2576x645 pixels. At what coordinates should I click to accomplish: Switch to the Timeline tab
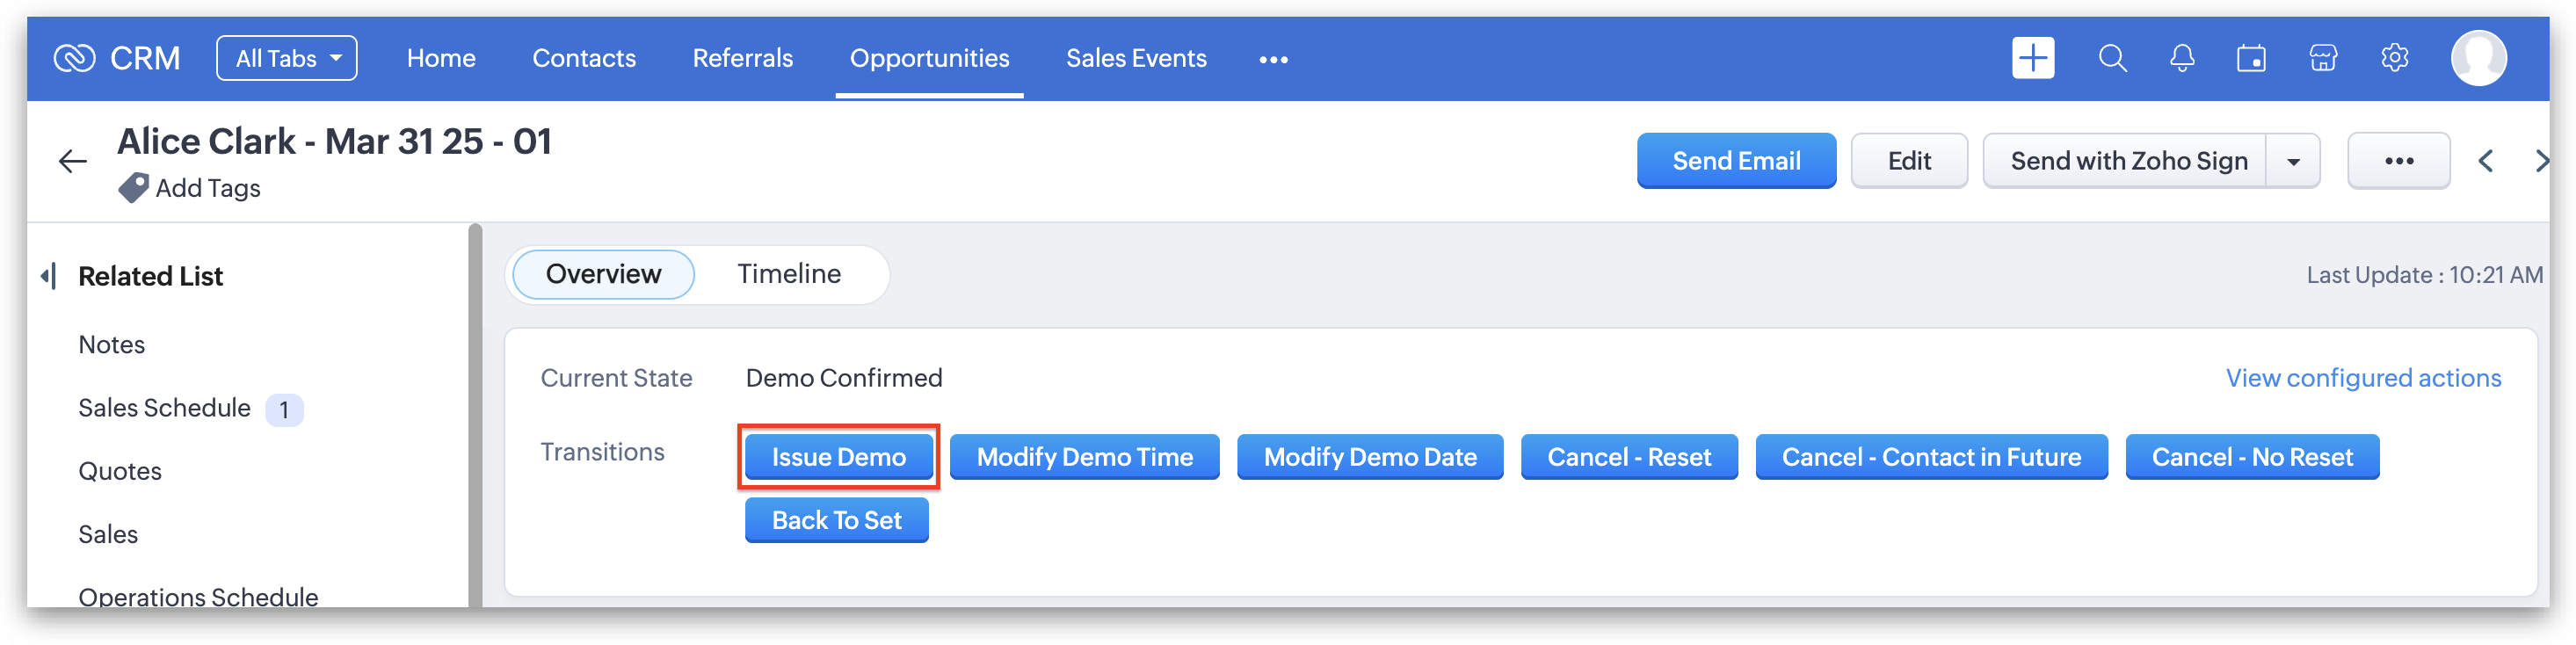(x=788, y=274)
